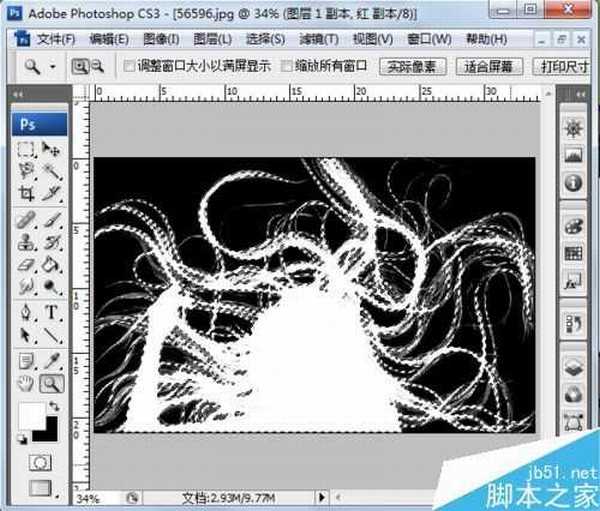This screenshot has height=511, width=600.
Task: Select the Dodge tool
Action: coord(52,286)
